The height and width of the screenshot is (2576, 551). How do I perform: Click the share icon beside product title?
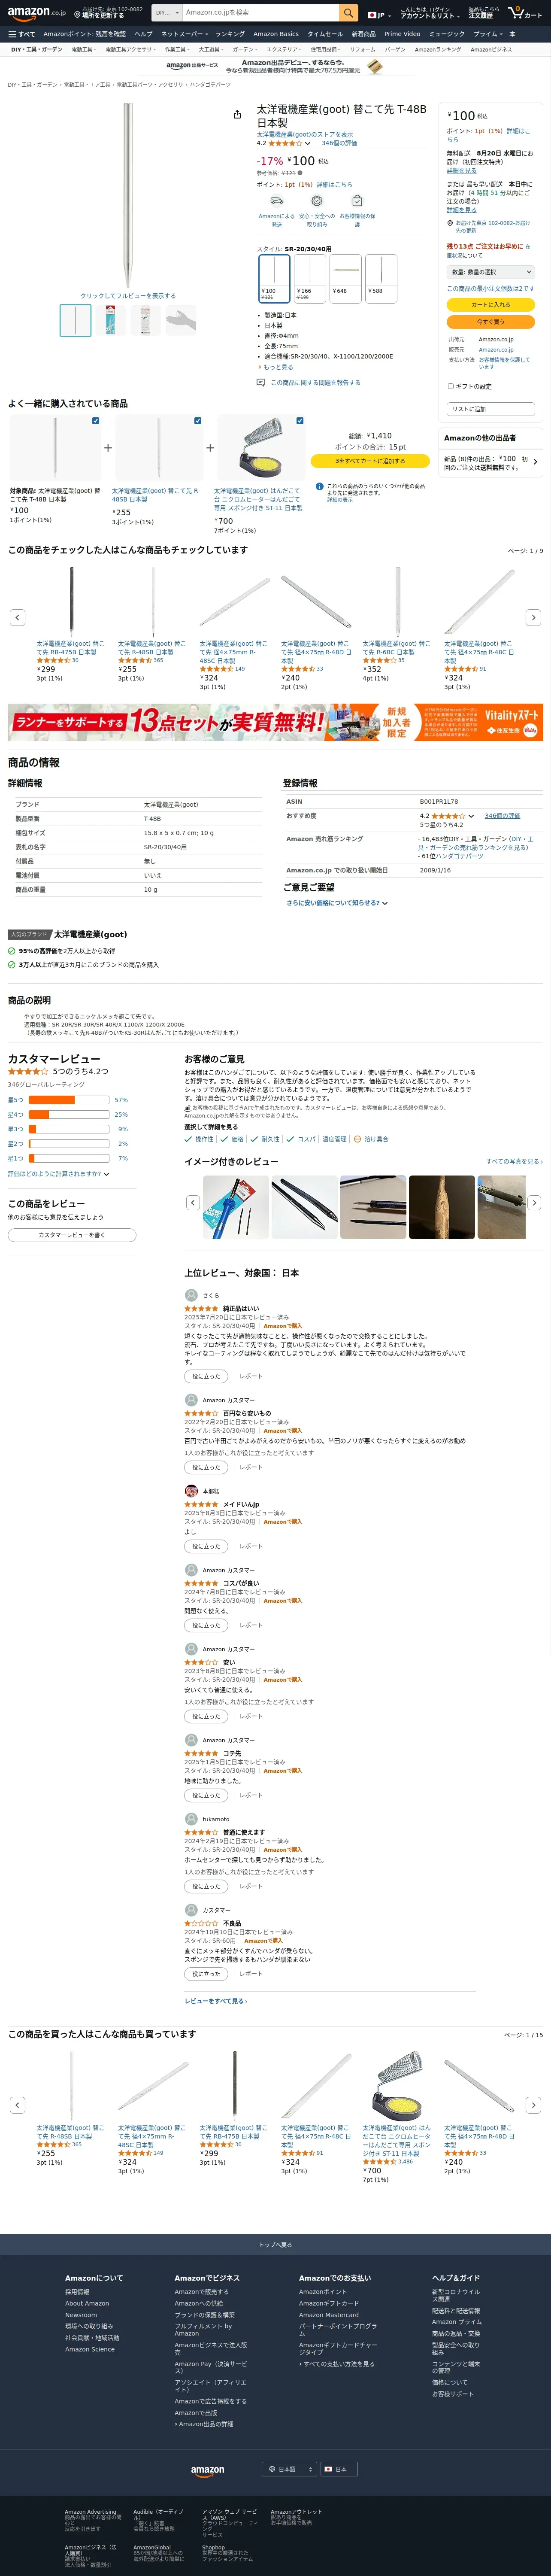[x=237, y=114]
